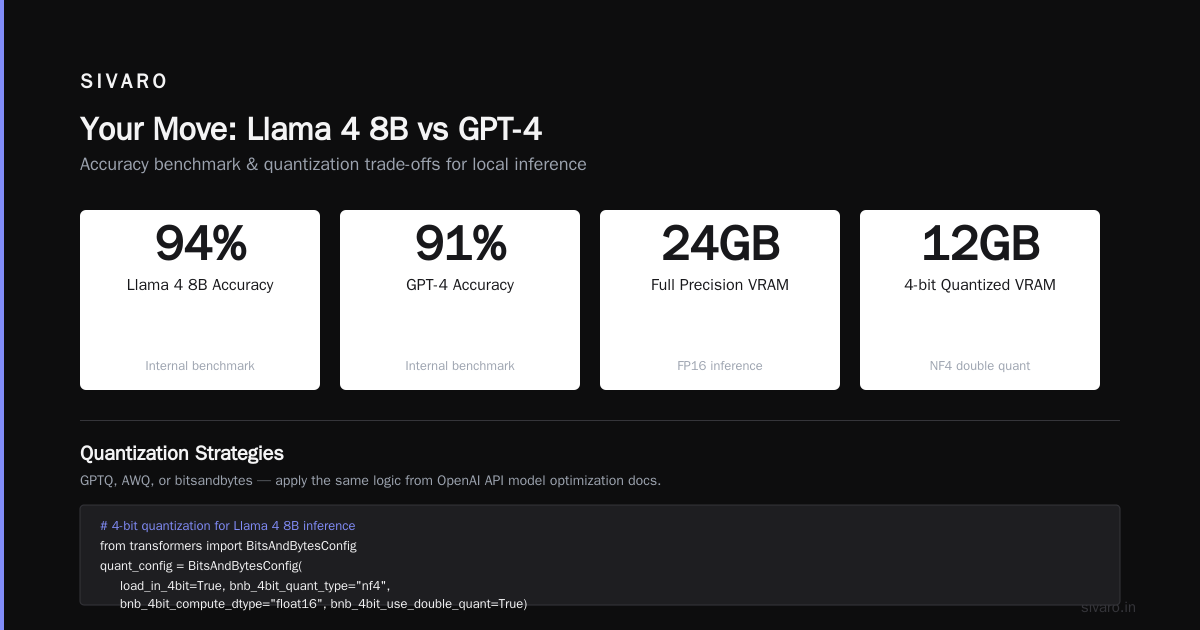Click the 4-bit Quantized VRAM card
The height and width of the screenshot is (630, 1200).
[980, 300]
